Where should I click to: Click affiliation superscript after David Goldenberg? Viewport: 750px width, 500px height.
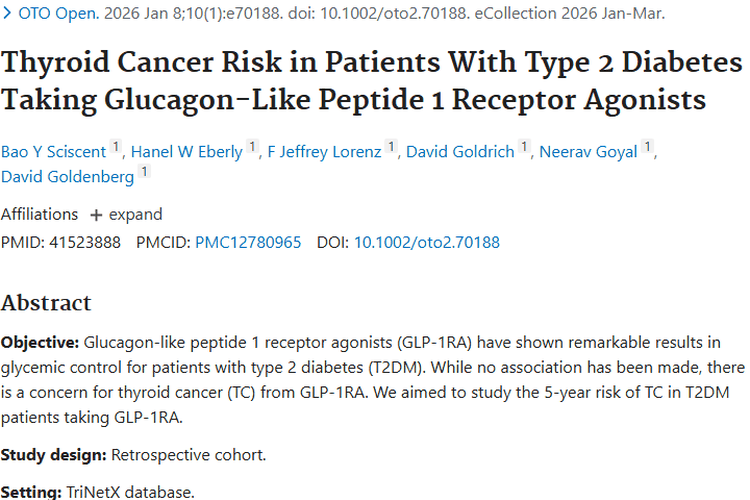(x=144, y=174)
